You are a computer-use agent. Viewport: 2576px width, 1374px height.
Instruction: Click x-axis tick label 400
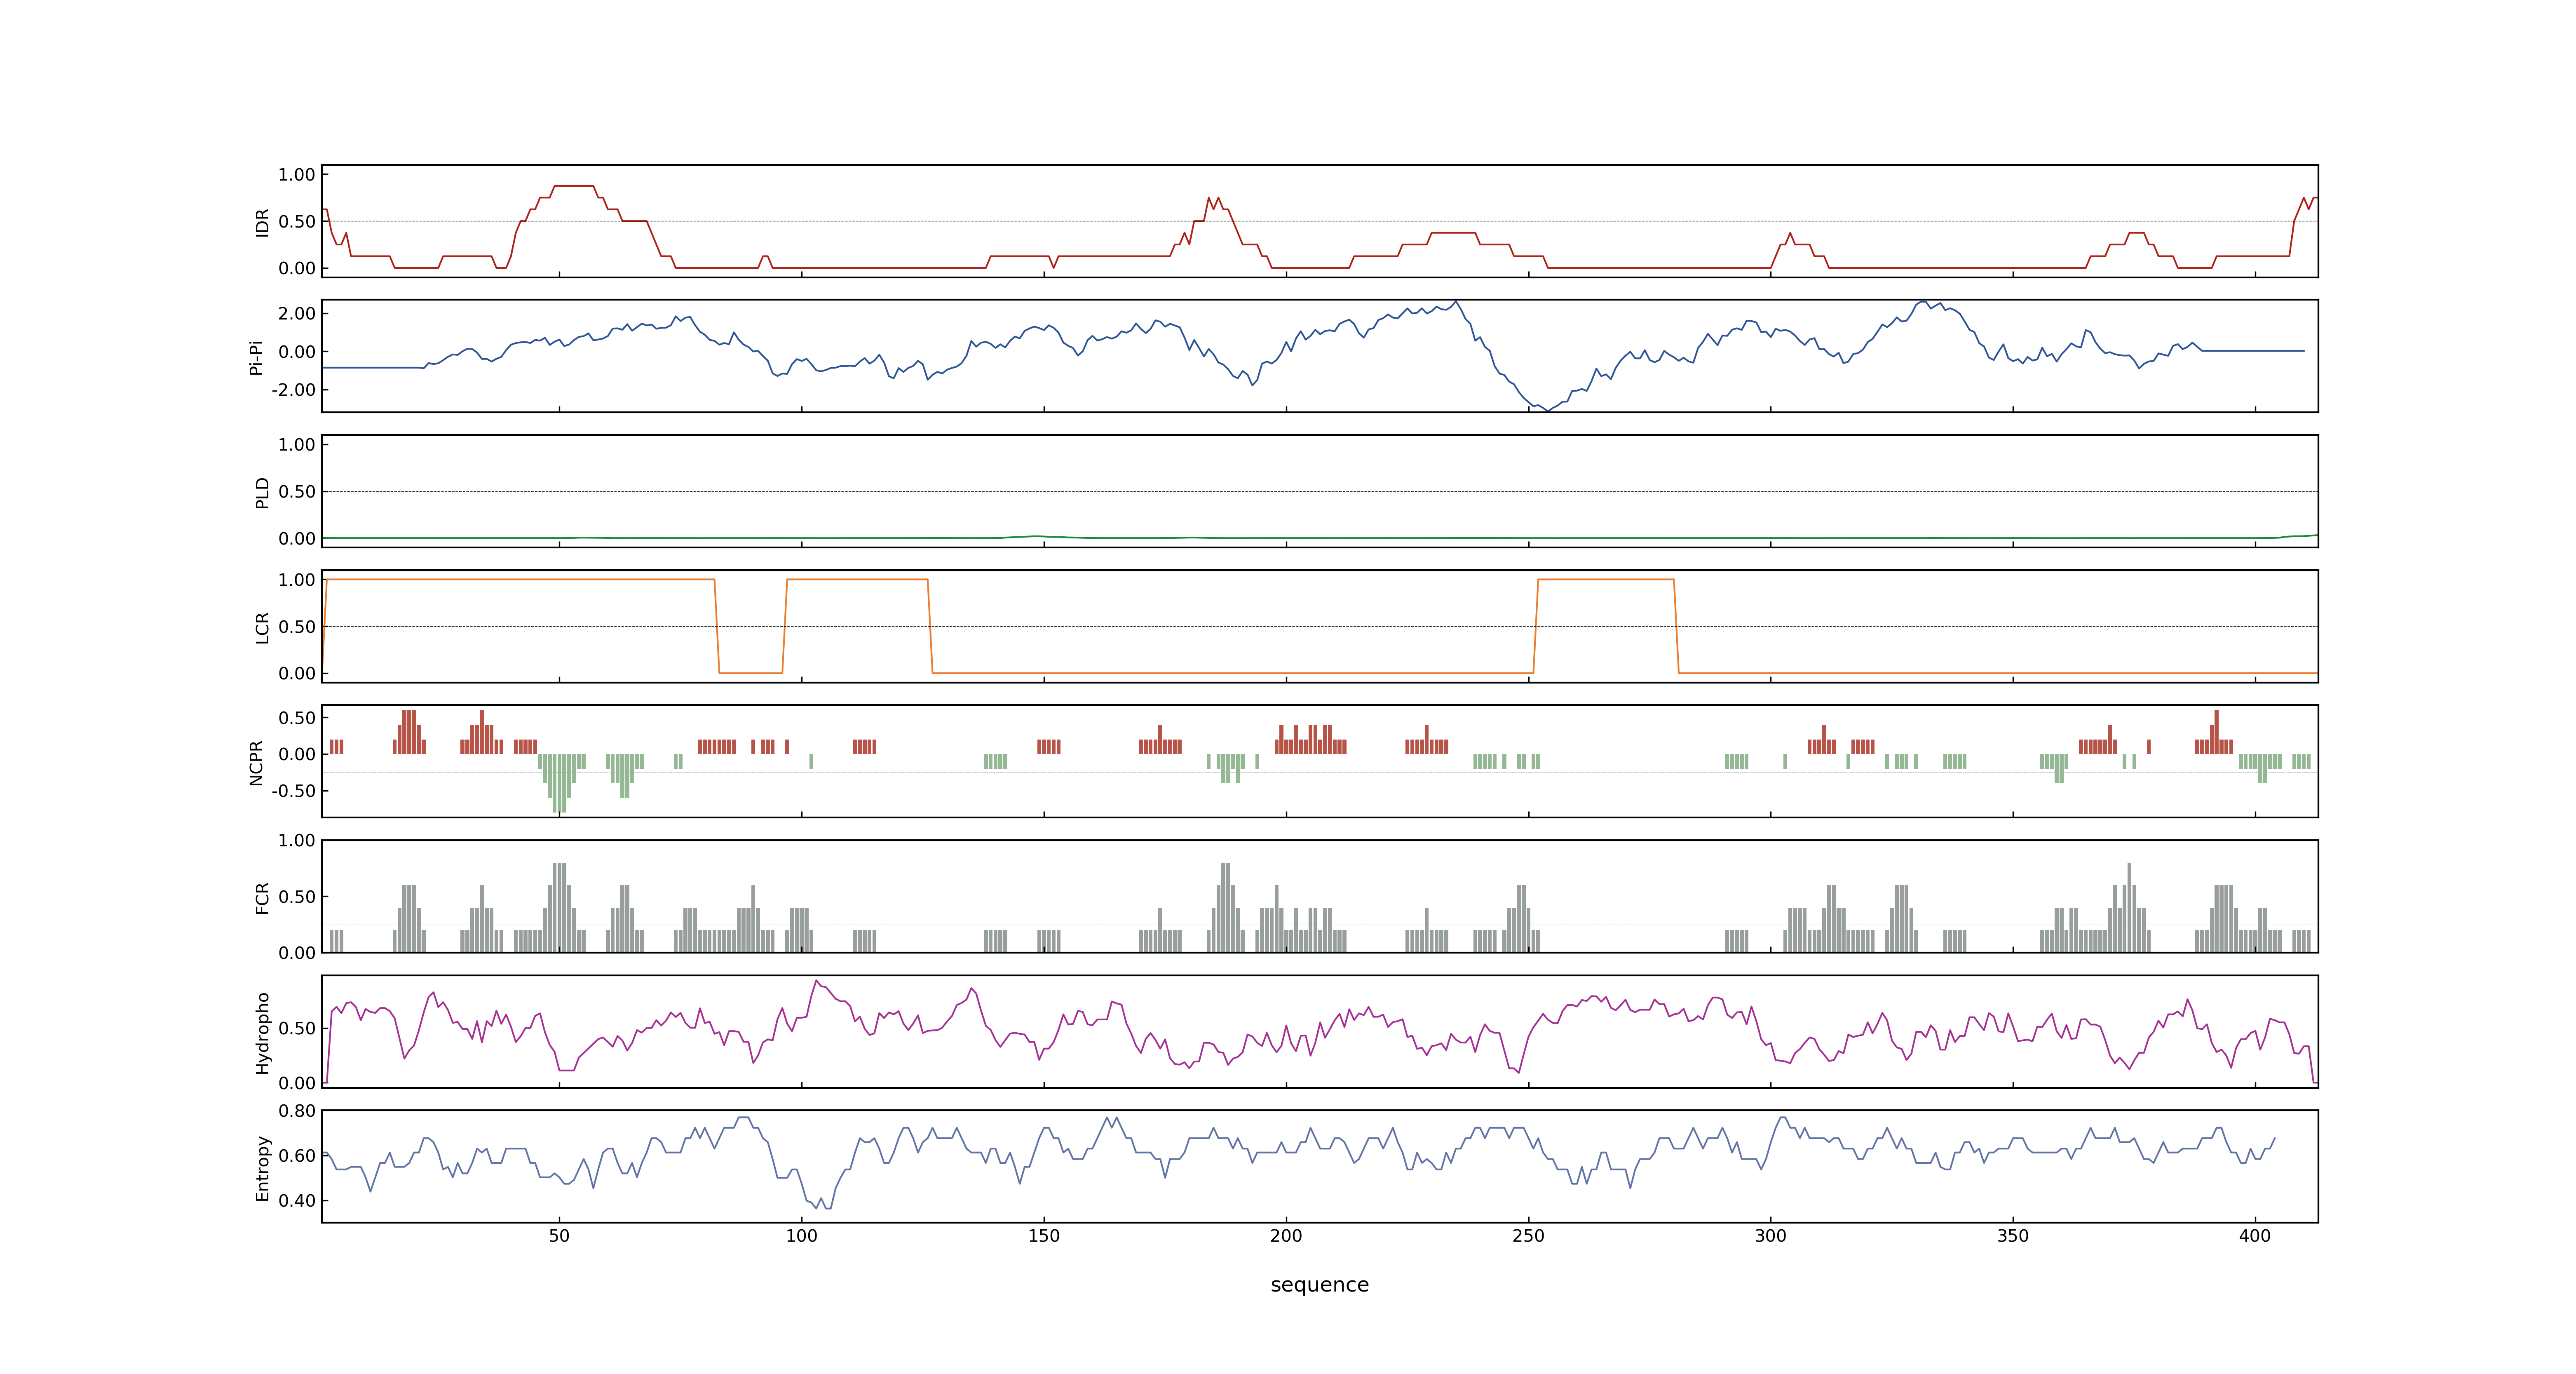[x=2255, y=1235]
